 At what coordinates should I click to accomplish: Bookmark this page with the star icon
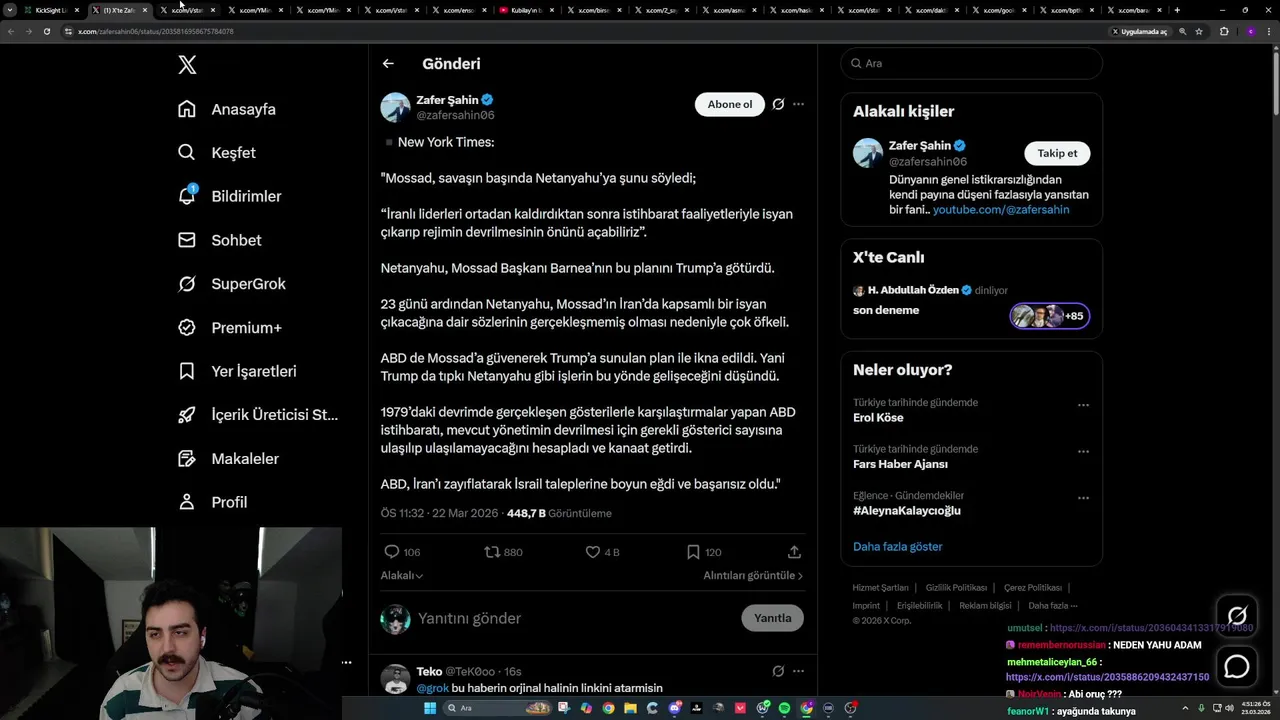click(1199, 31)
